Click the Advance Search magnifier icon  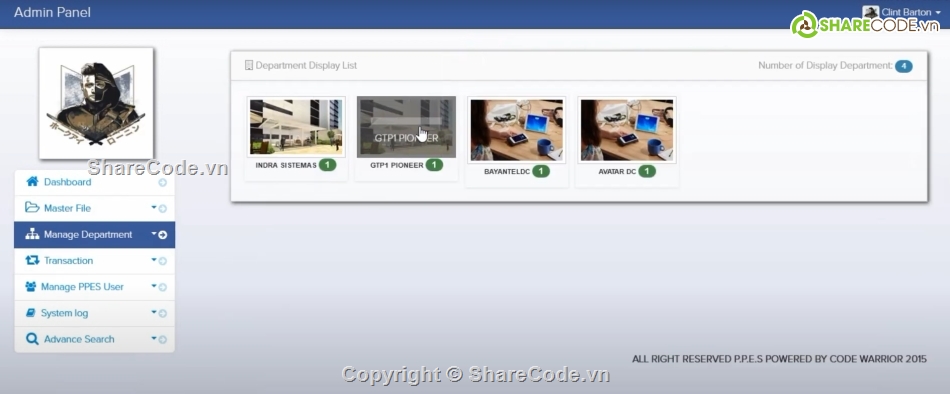pyautogui.click(x=32, y=339)
